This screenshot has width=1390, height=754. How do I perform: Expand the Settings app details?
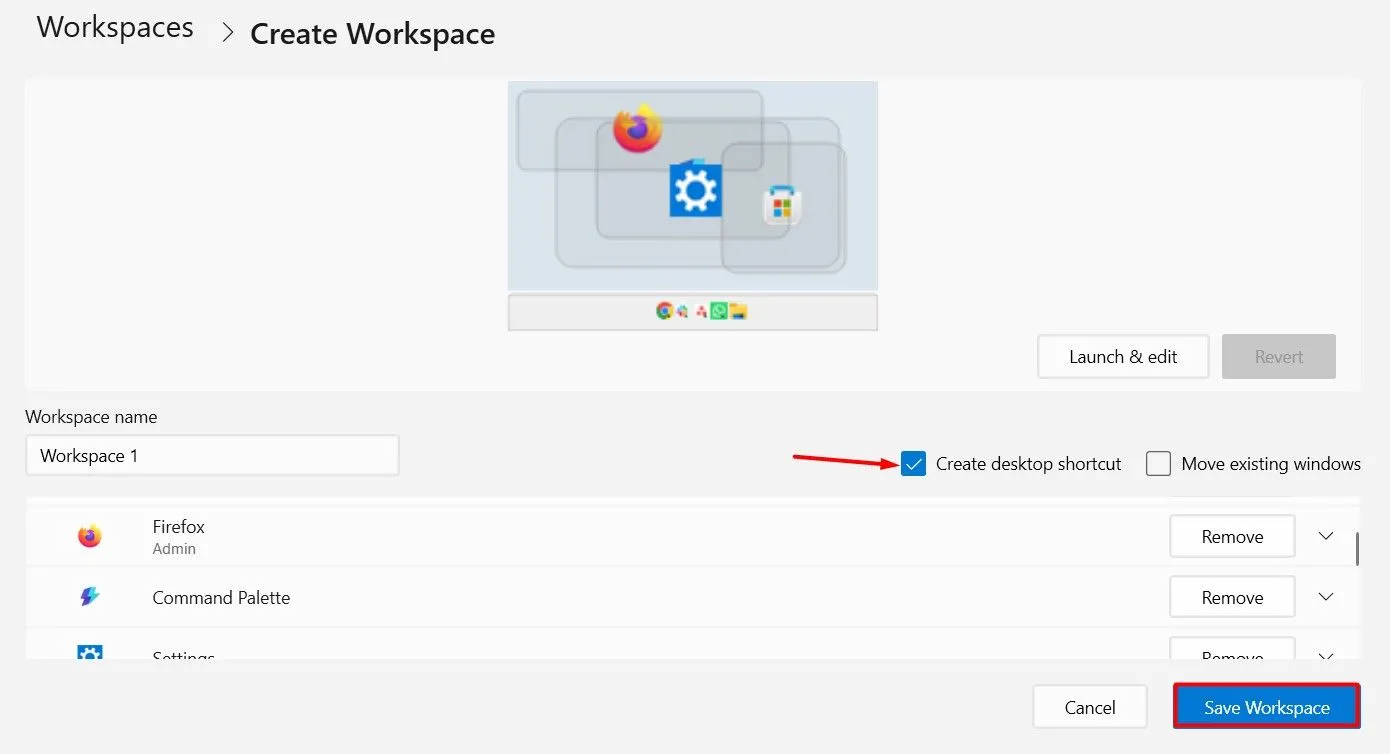point(1326,655)
